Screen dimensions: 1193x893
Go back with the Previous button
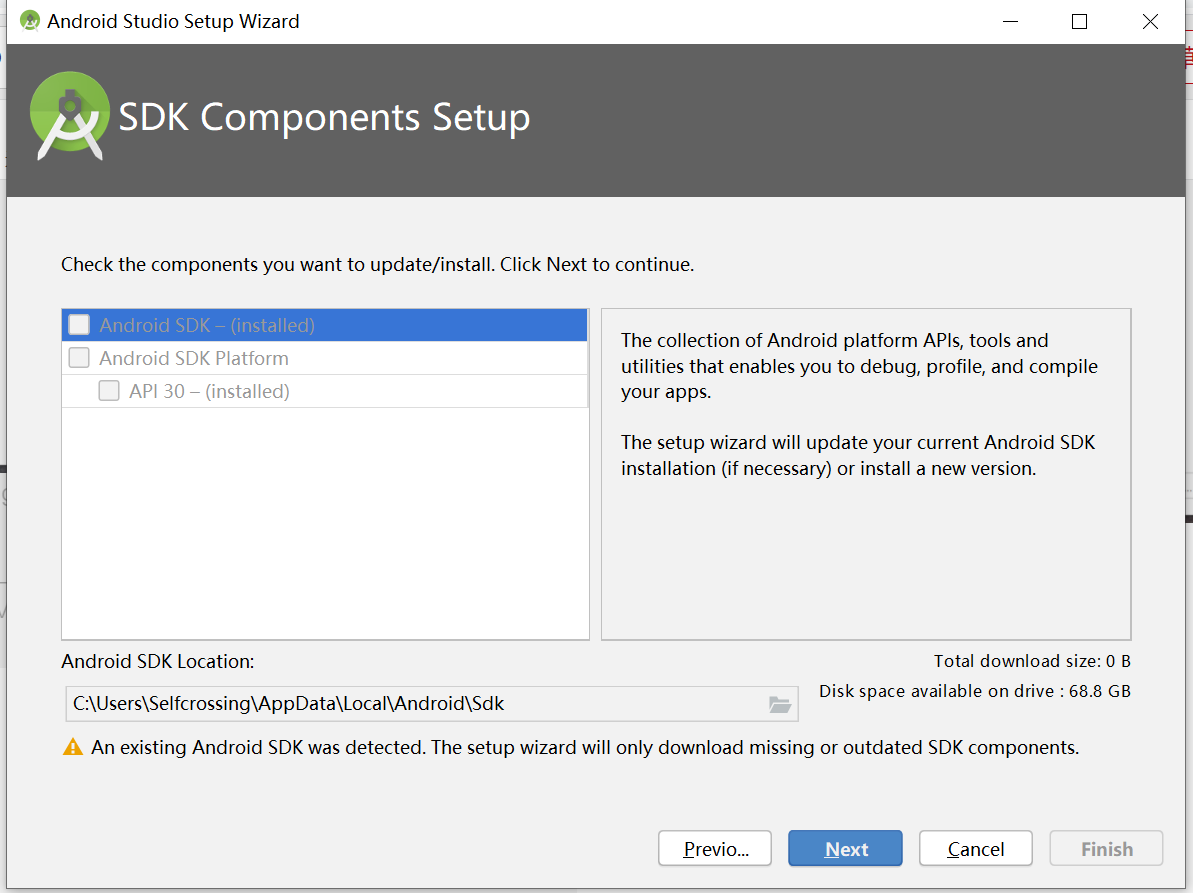click(x=715, y=849)
